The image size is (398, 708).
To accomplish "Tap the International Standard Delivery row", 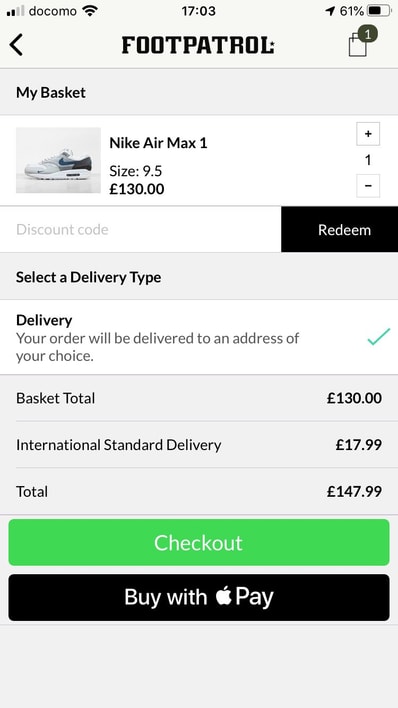I will click(199, 445).
